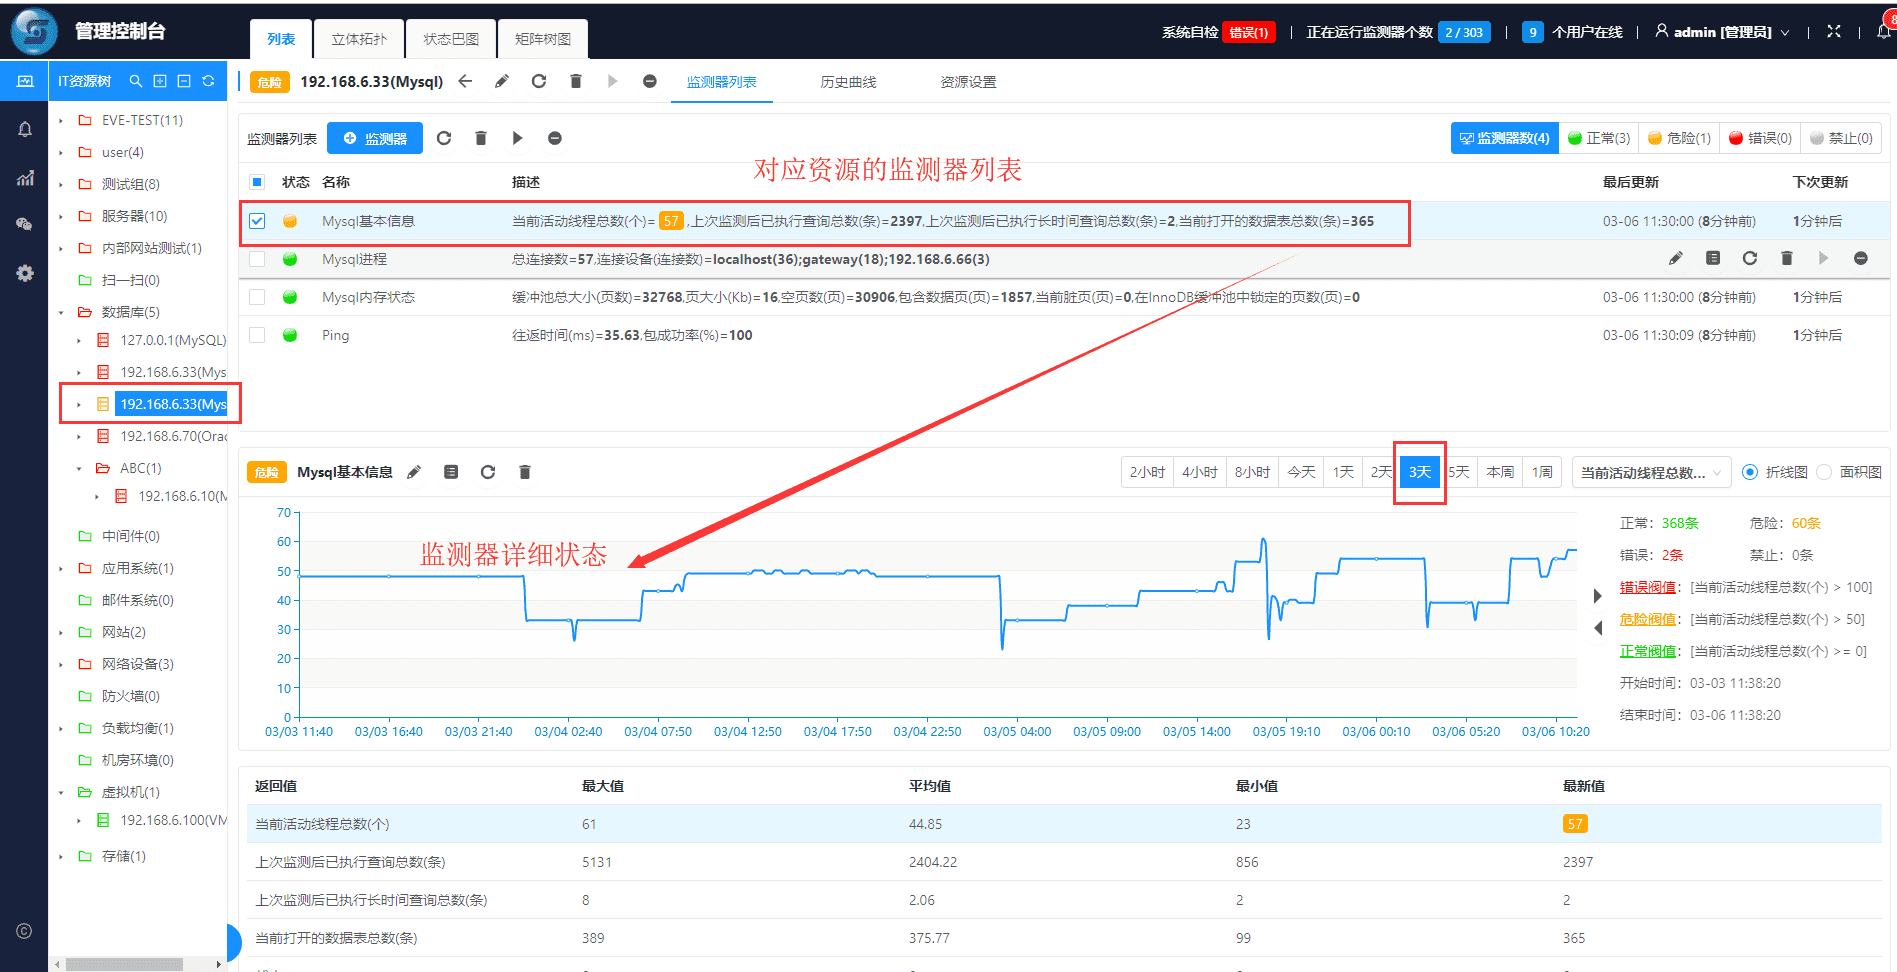This screenshot has width=1897, height=972.
Task: Select the 2小时 time range
Action: coord(1147,472)
